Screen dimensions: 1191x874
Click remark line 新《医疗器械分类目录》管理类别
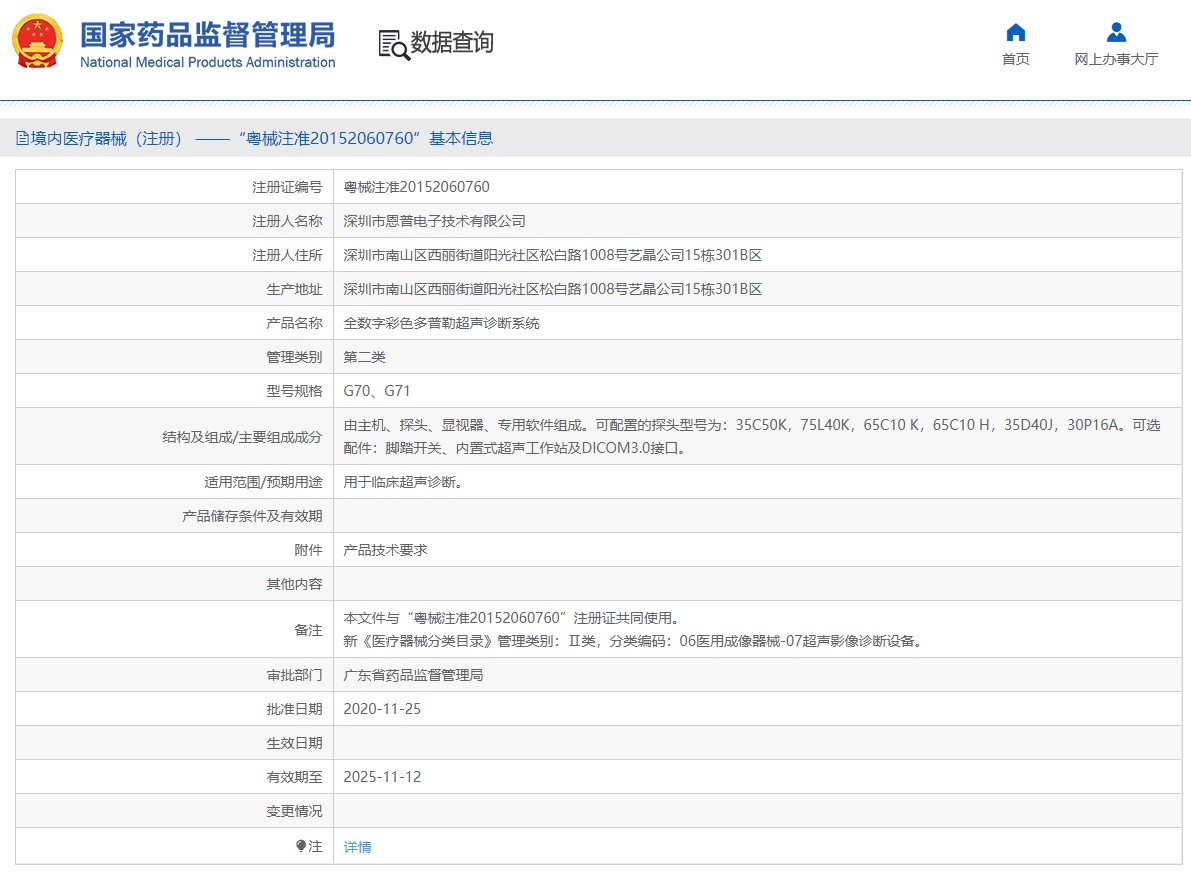click(633, 641)
